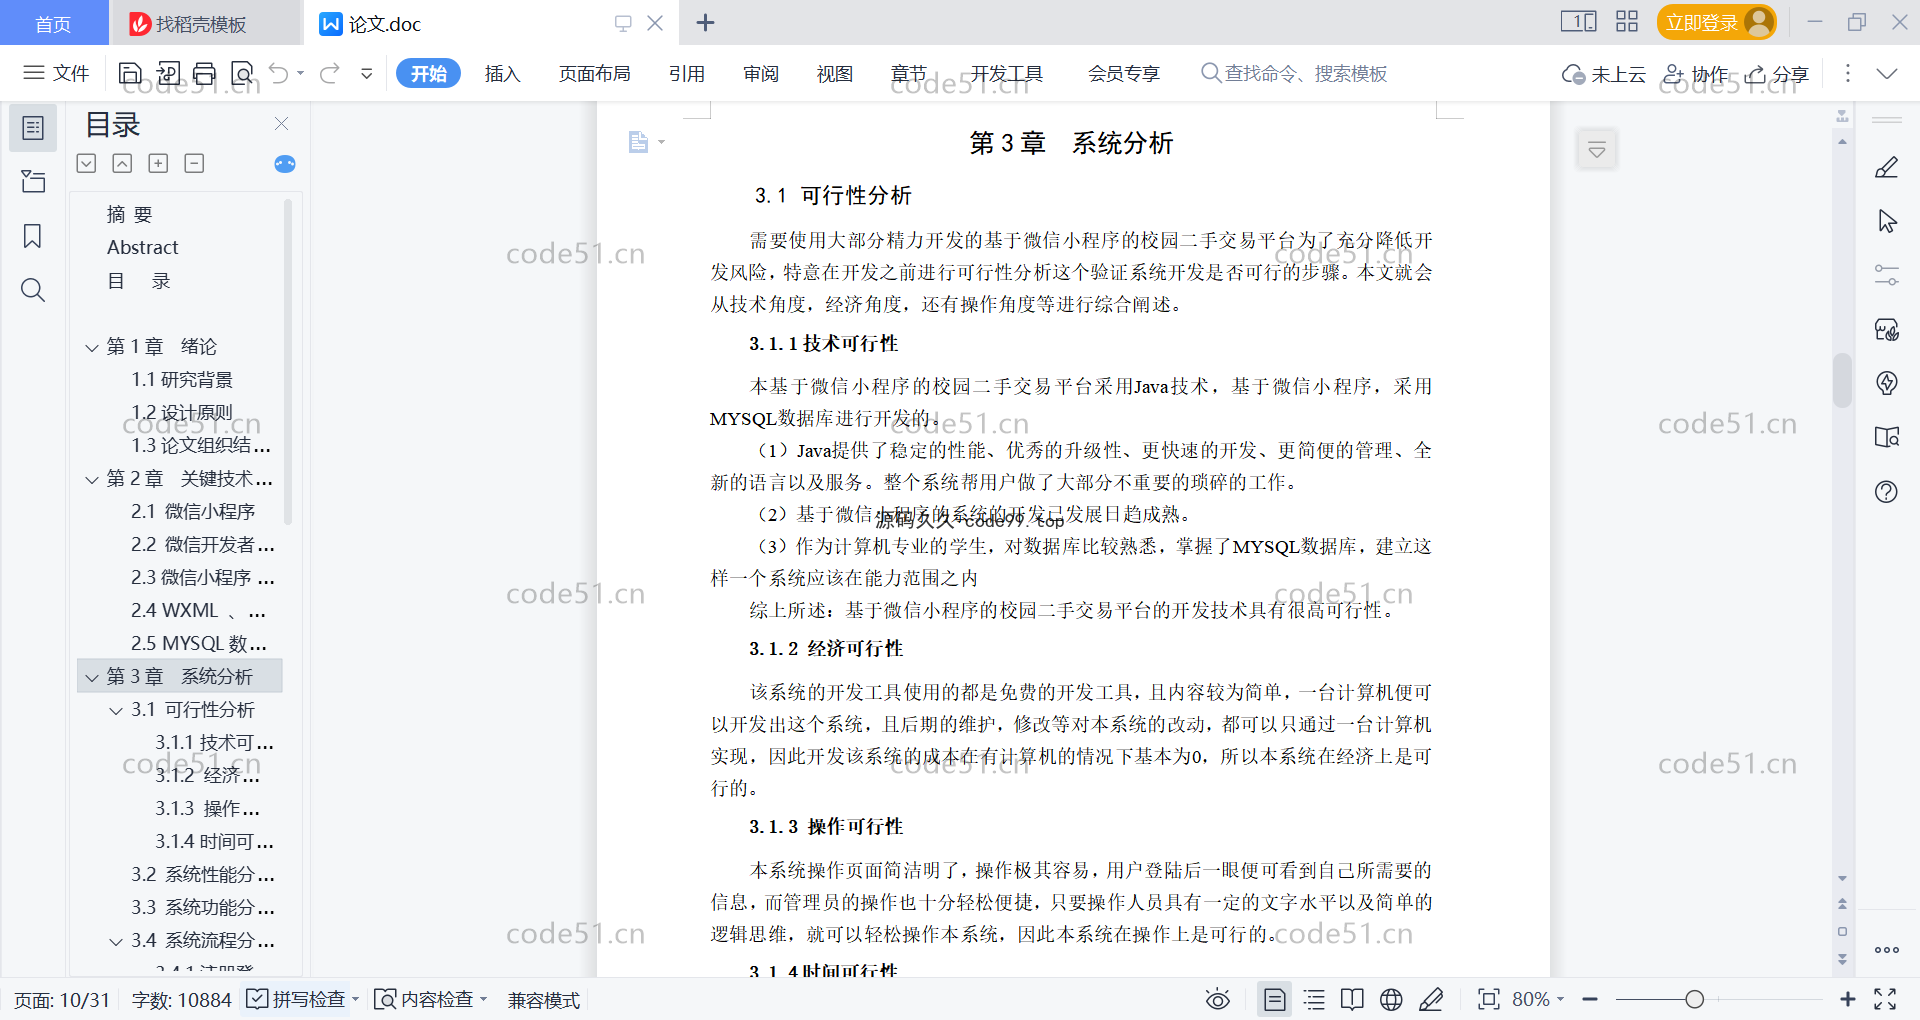Click the 页面: 10/31 page indicator
This screenshot has height=1020, width=1920.
coord(62,1000)
